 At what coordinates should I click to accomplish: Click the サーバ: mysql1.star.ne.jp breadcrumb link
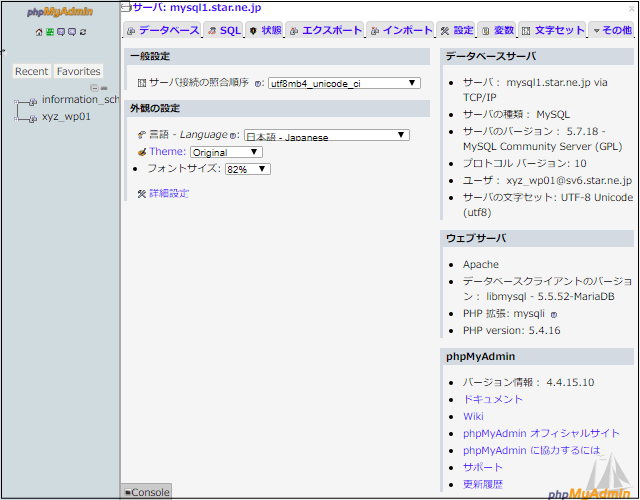click(x=197, y=7)
